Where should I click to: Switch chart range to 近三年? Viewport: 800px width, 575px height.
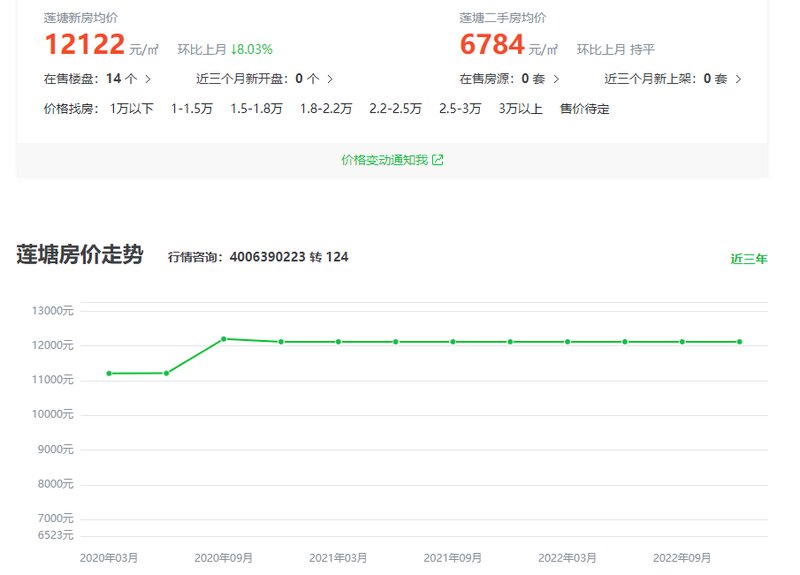748,259
